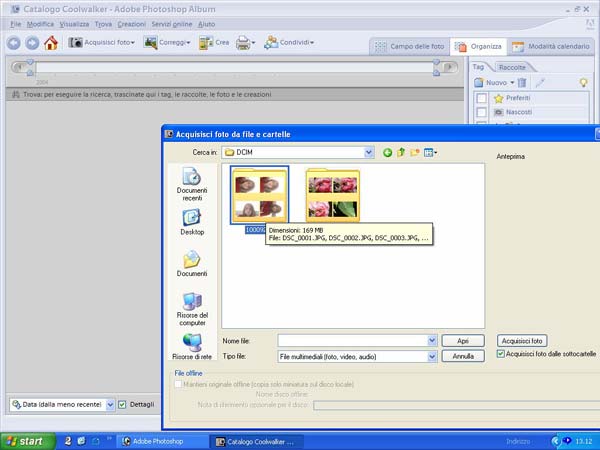Open the Acquisisci foto camera menu
Image resolution: width=600 pixels, height=450 pixels.
[x=101, y=42]
